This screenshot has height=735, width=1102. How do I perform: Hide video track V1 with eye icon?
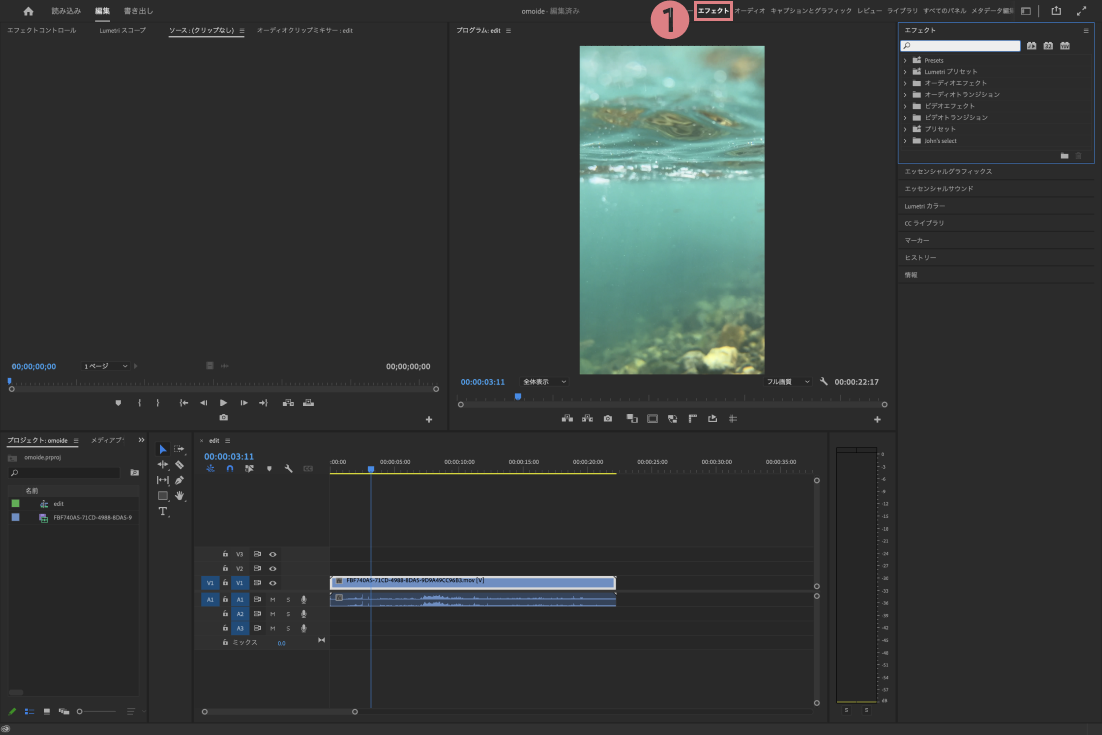(x=272, y=582)
